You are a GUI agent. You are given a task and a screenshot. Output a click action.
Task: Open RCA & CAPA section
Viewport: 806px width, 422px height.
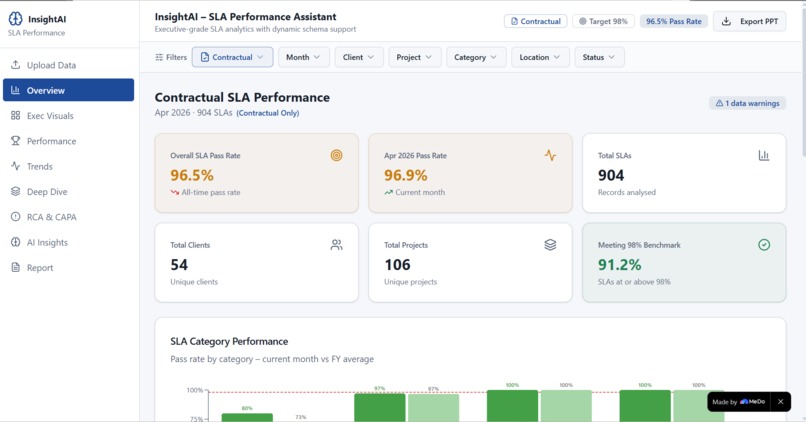68,216
